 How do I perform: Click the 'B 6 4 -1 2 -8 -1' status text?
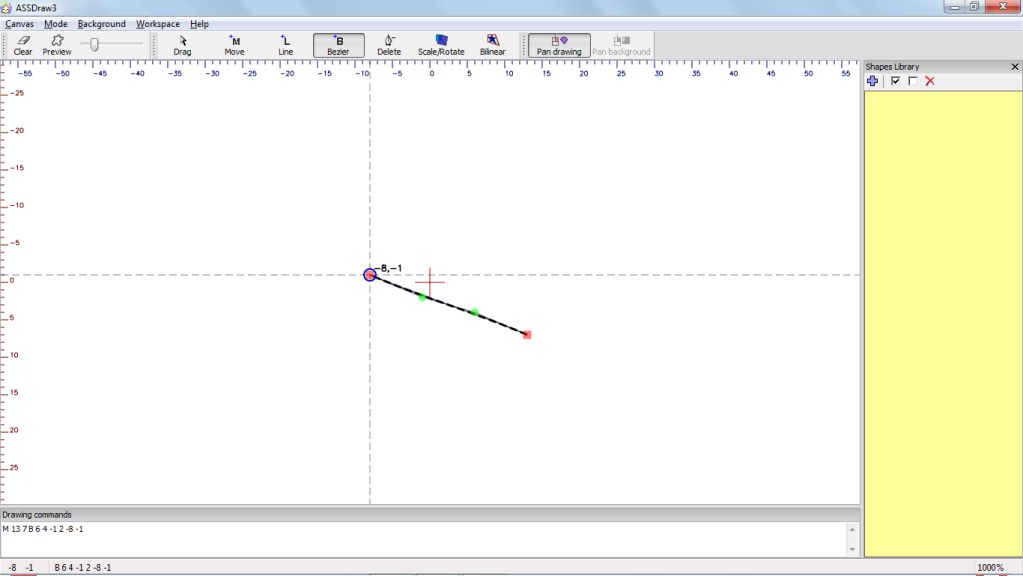point(83,568)
